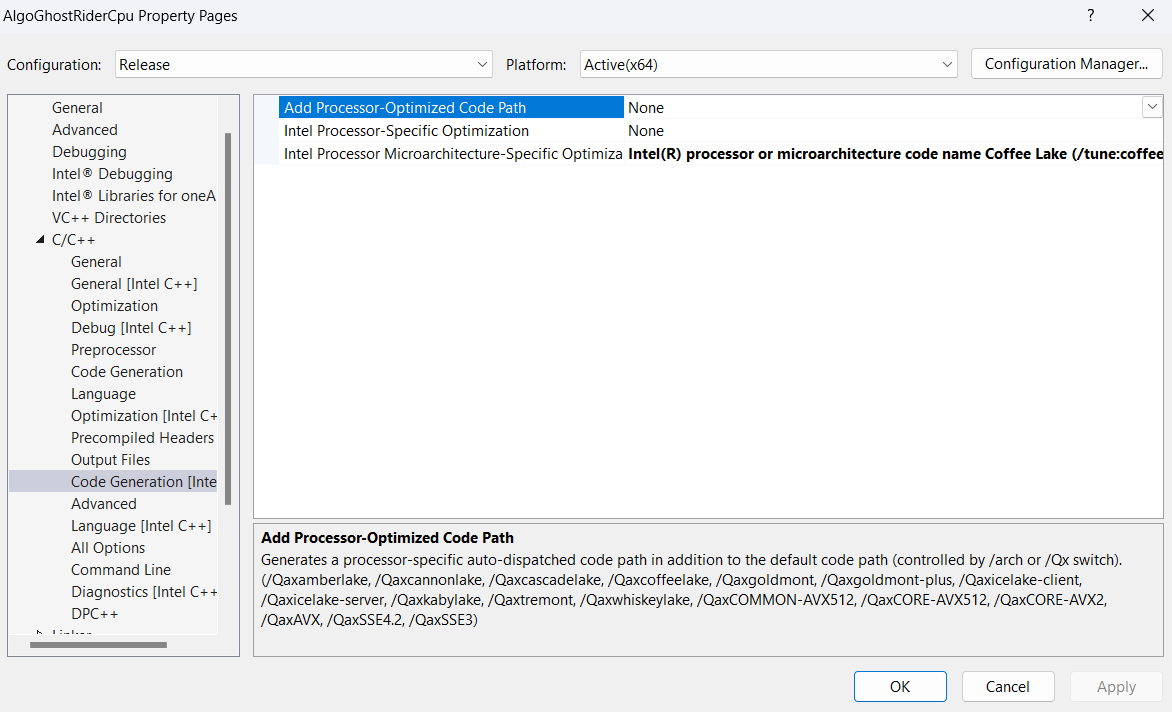
Task: Click the Apply button
Action: pos(1115,686)
